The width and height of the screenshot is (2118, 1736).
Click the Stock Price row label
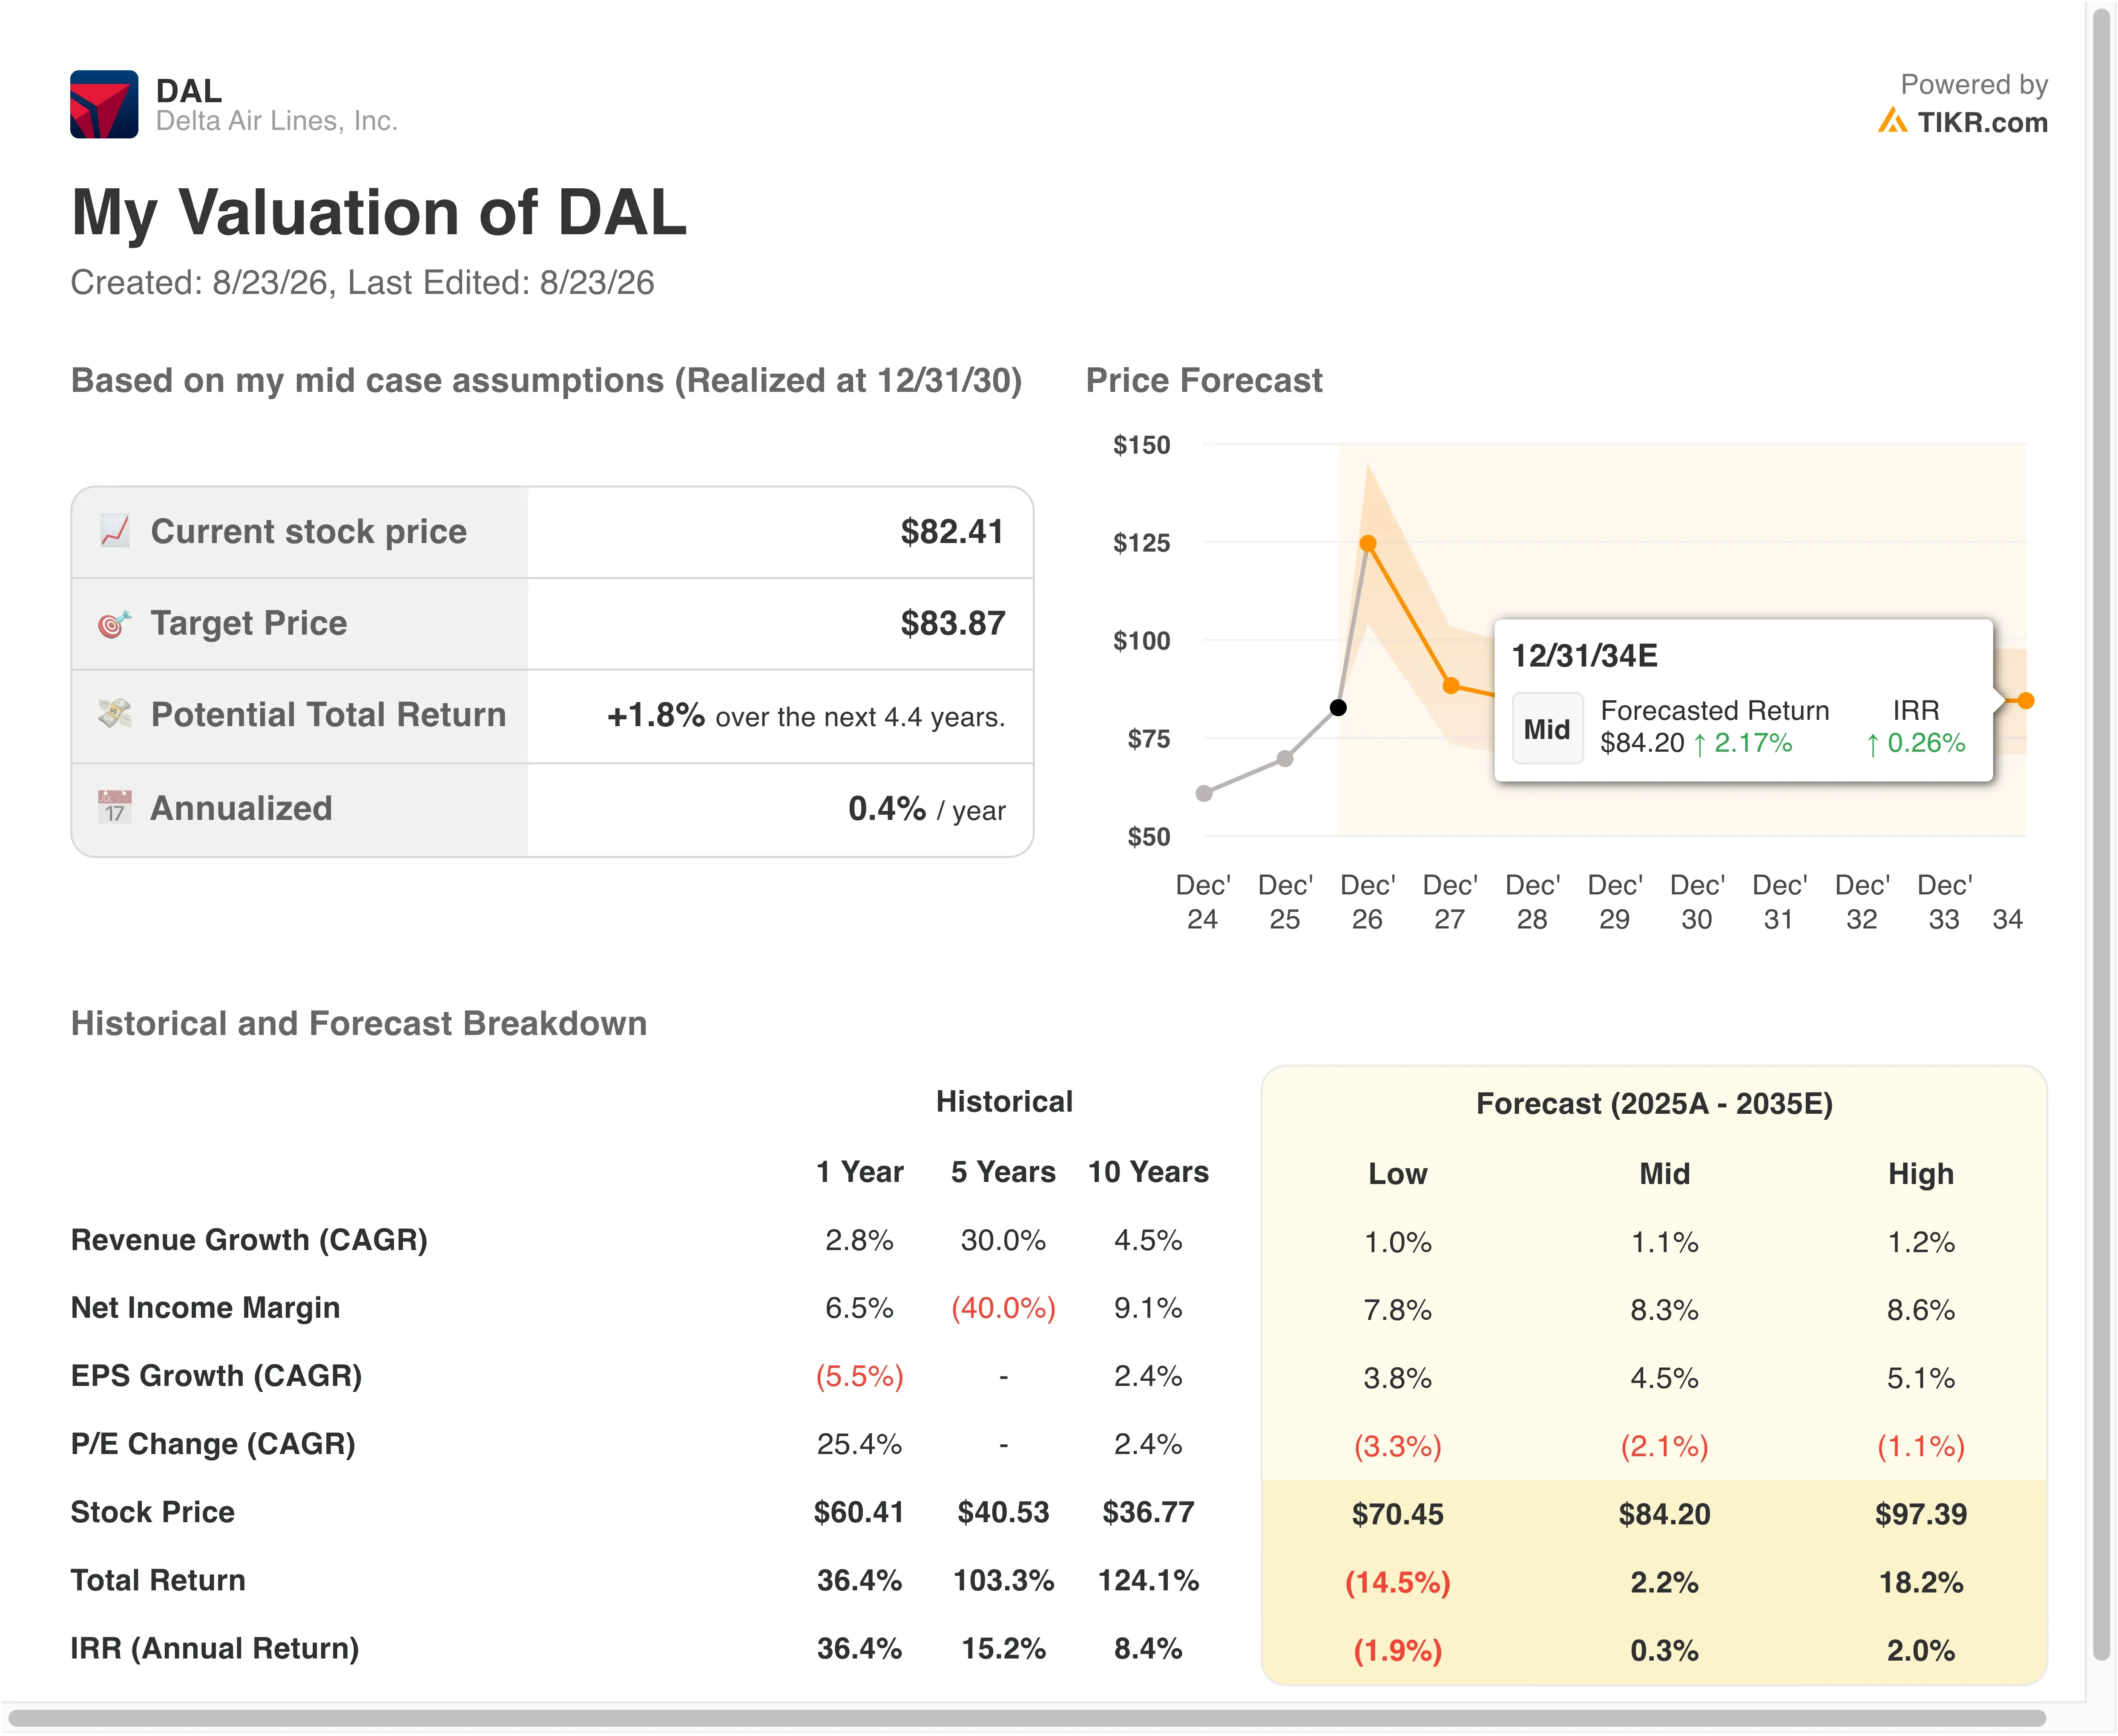click(152, 1512)
